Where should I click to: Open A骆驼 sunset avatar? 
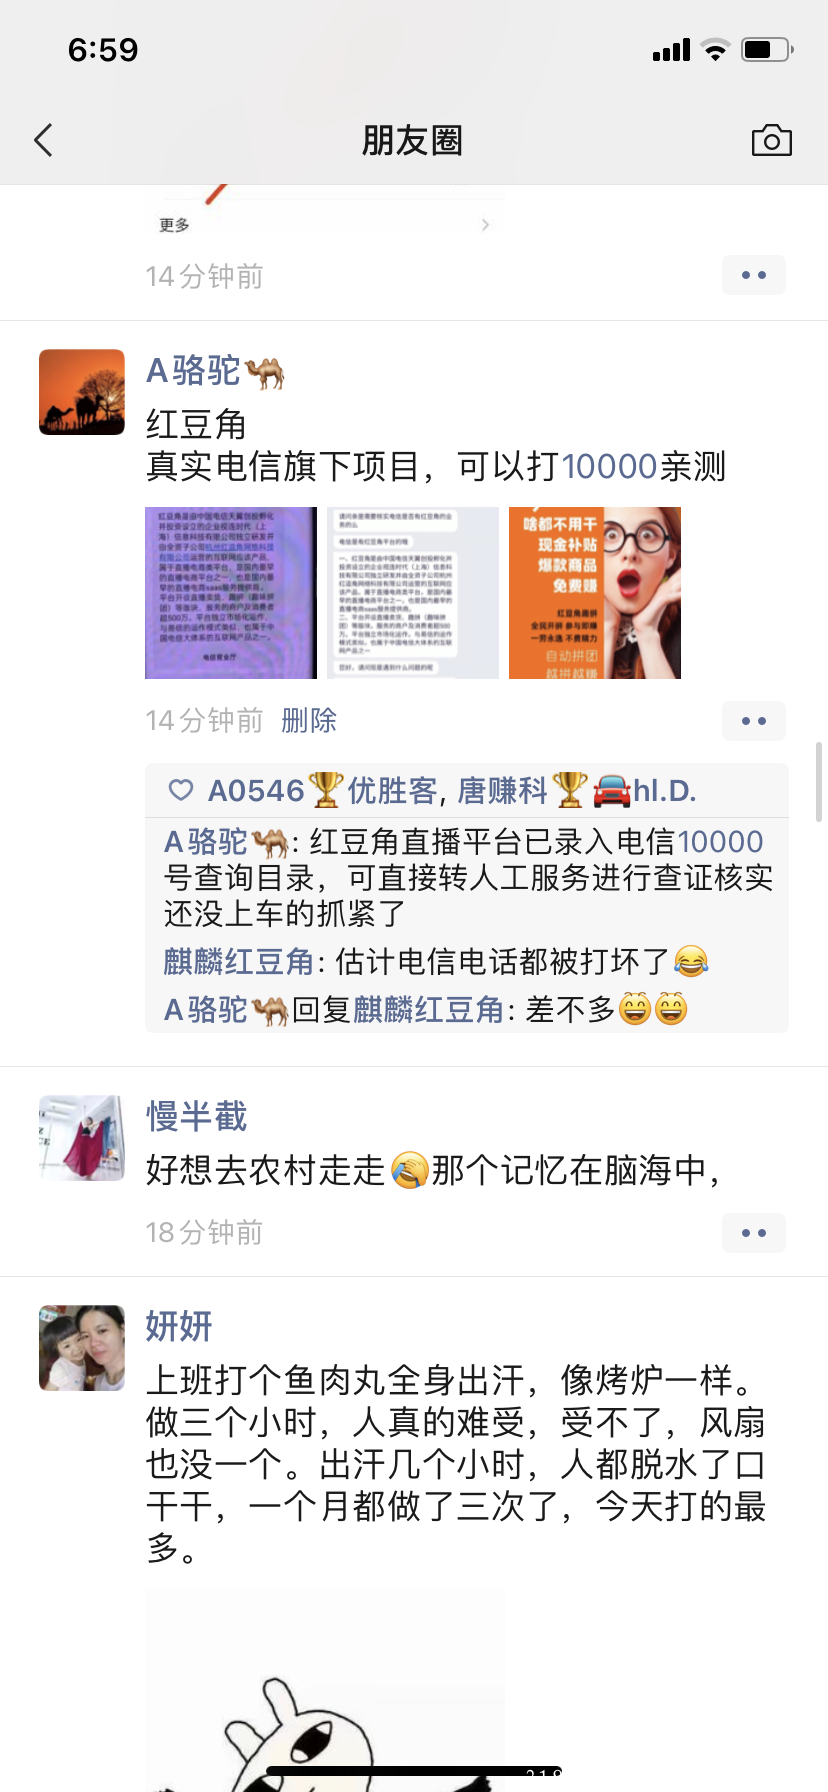click(82, 392)
